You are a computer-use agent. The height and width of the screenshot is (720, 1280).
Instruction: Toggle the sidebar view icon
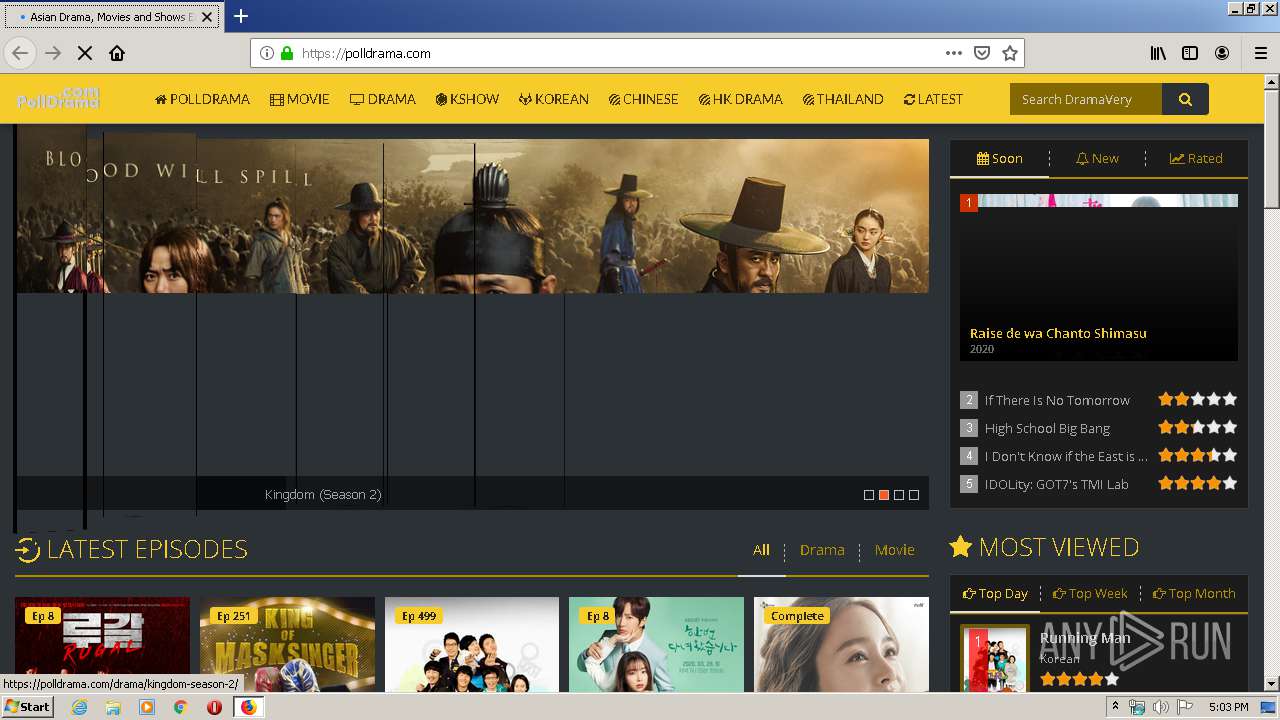coord(1190,53)
